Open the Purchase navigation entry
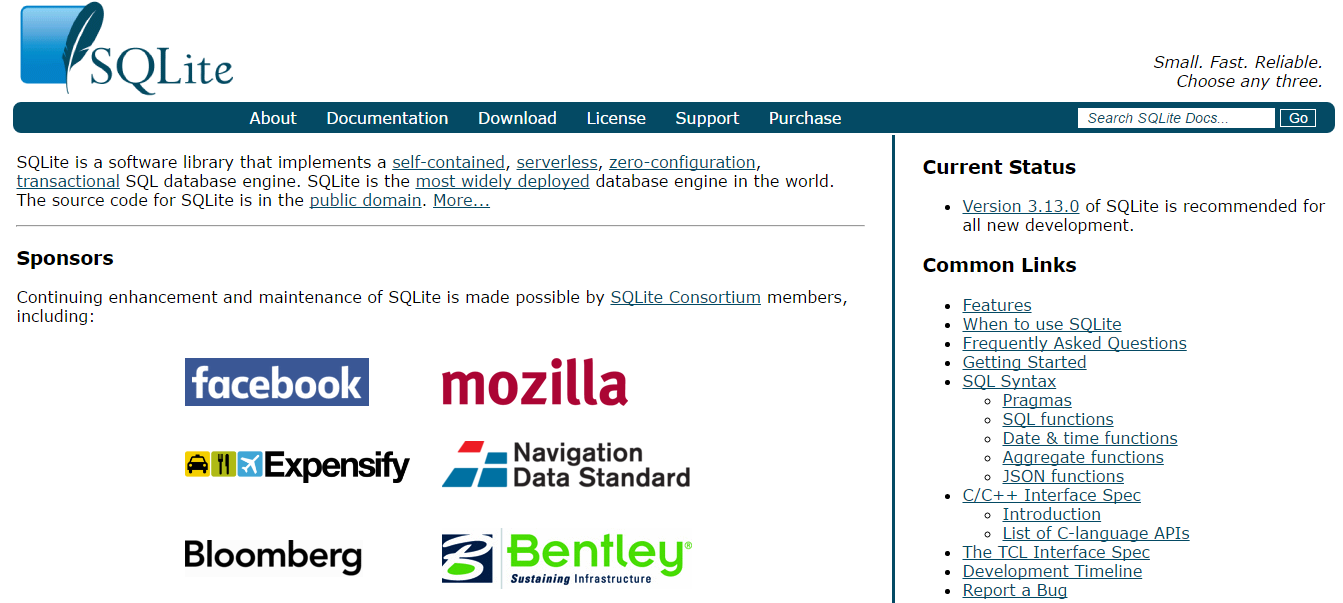This screenshot has height=603, width=1343. (x=804, y=118)
